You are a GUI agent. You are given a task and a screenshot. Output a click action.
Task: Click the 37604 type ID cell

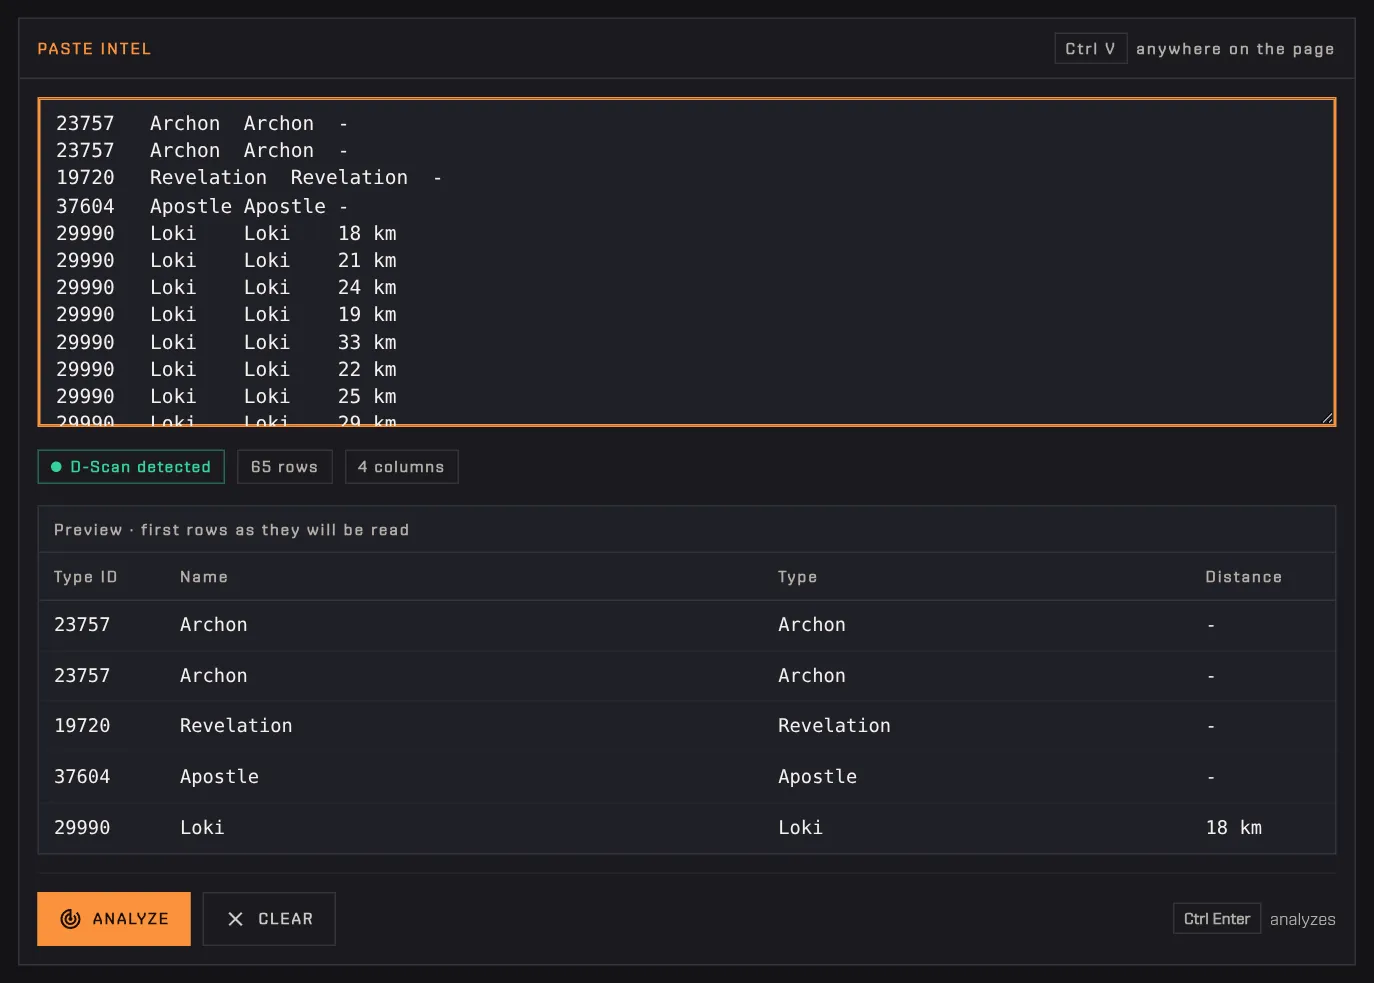tap(82, 777)
